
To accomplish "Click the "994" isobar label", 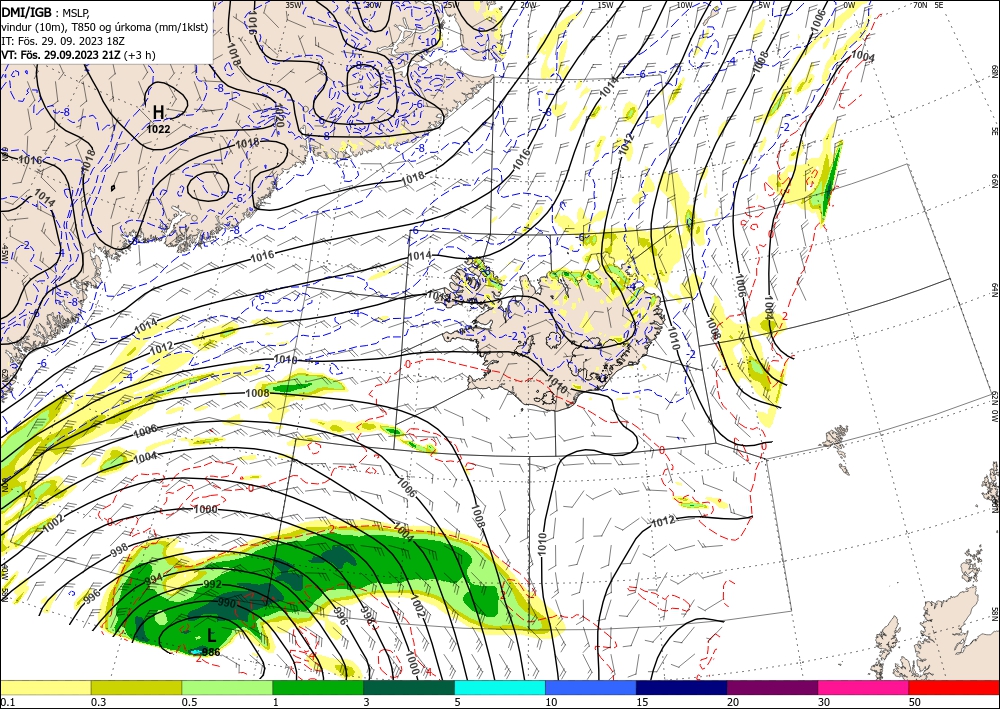I will click(154, 579).
